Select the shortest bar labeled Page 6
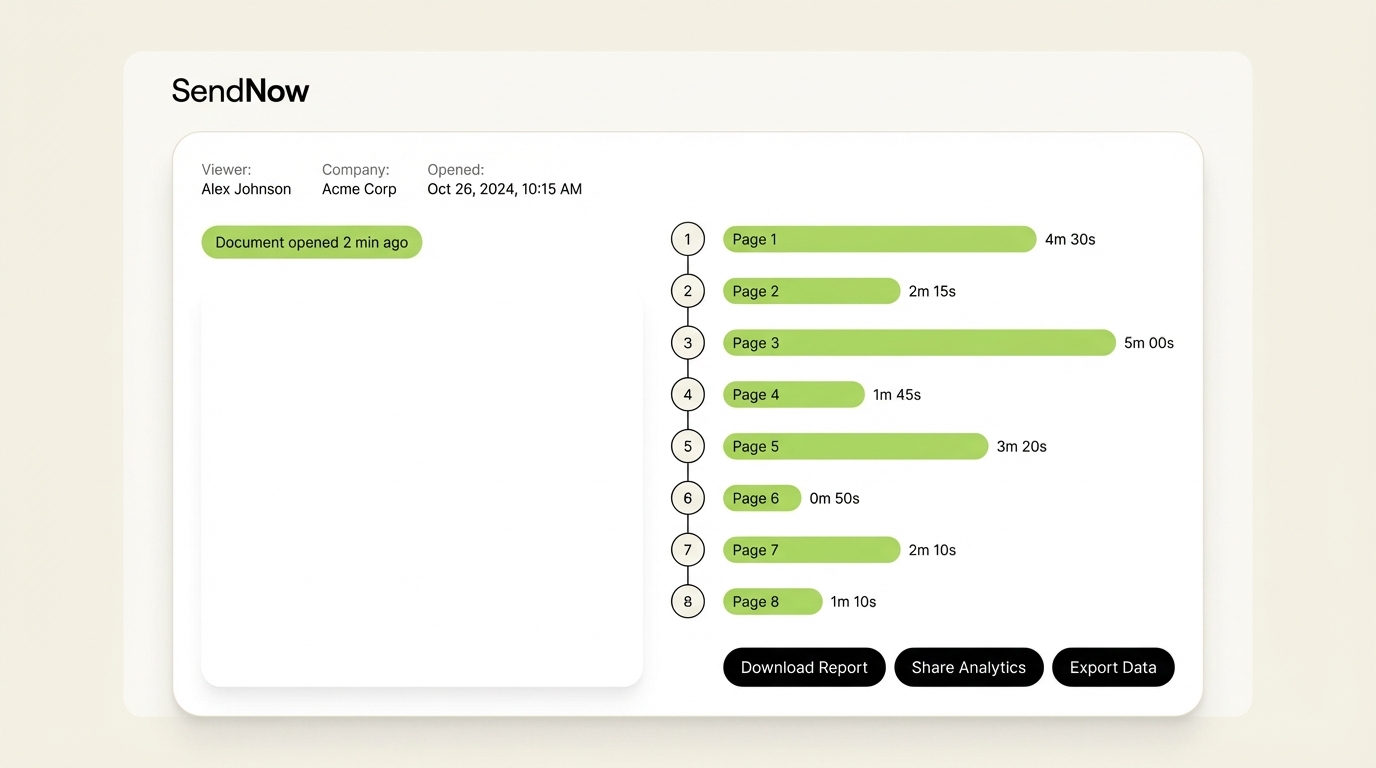The image size is (1376, 768). (x=762, y=497)
